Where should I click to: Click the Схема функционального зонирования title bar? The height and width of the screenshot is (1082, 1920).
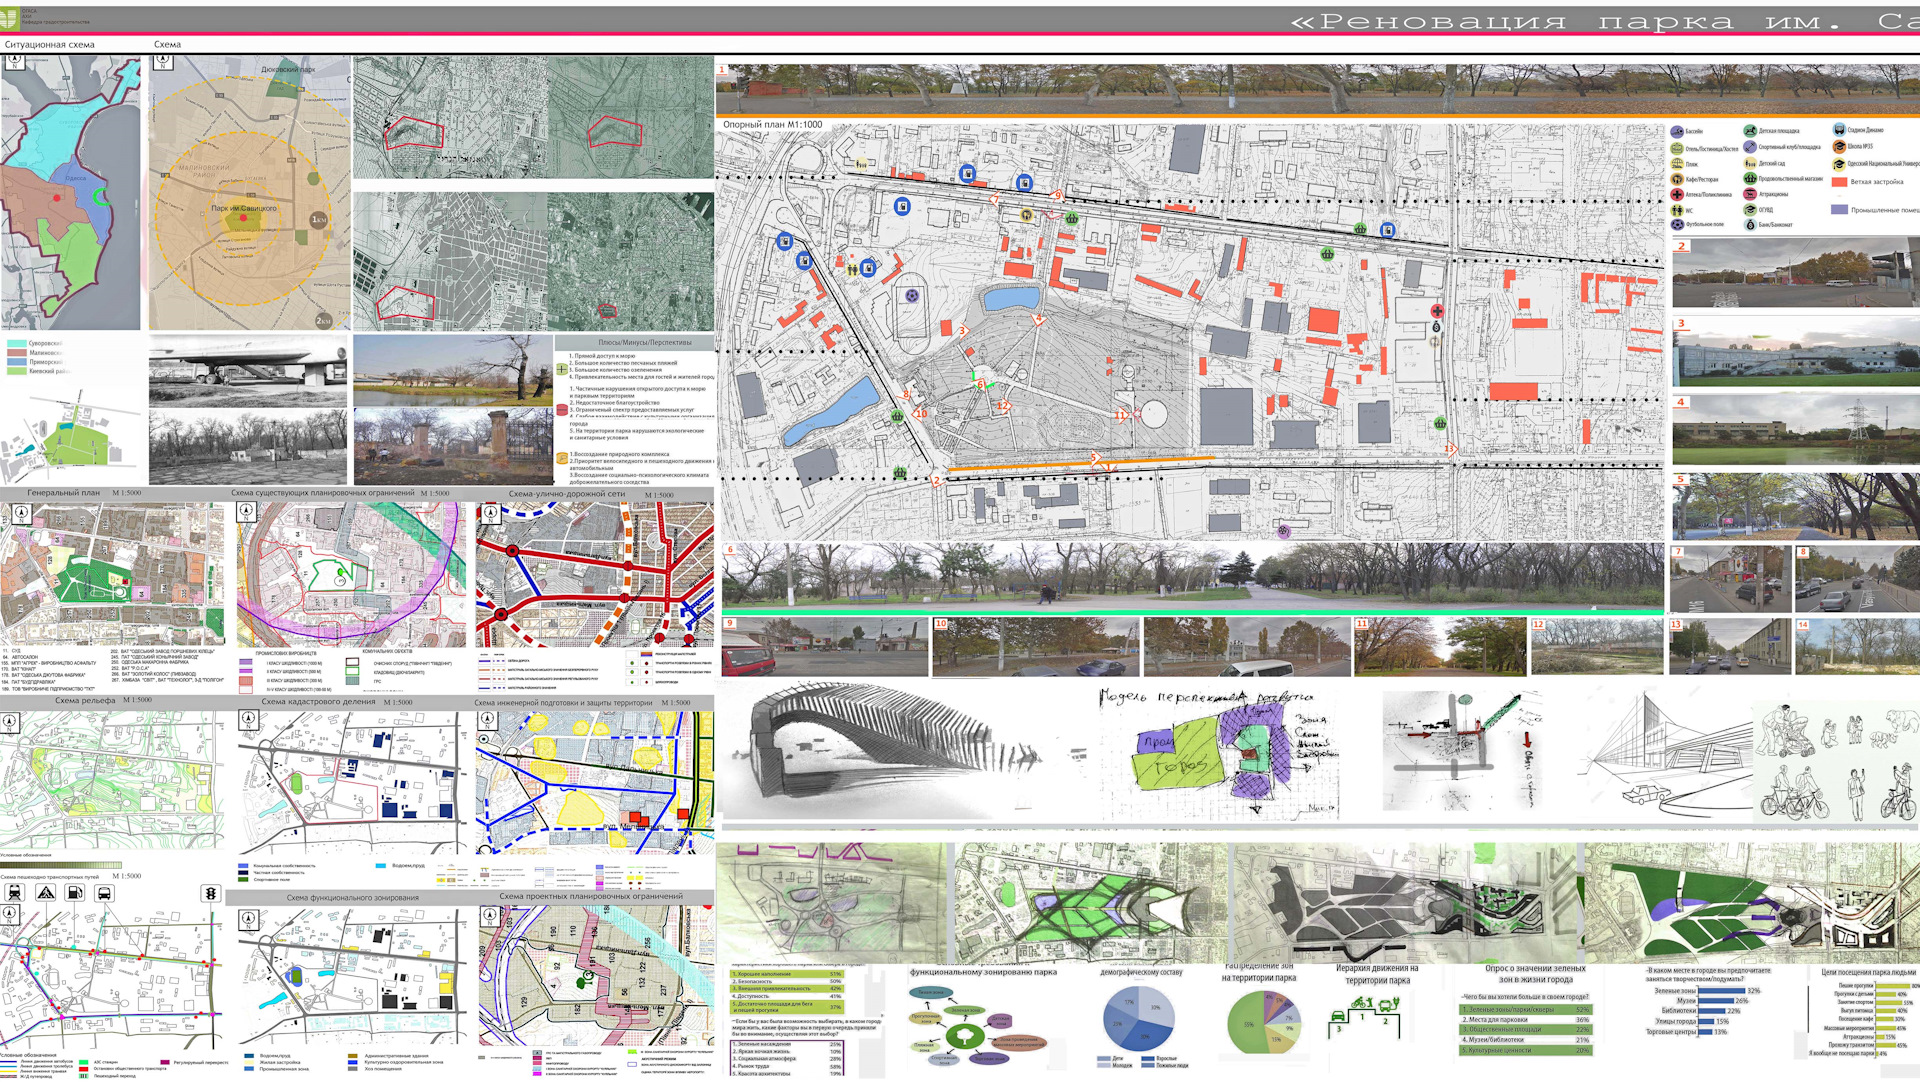(352, 898)
